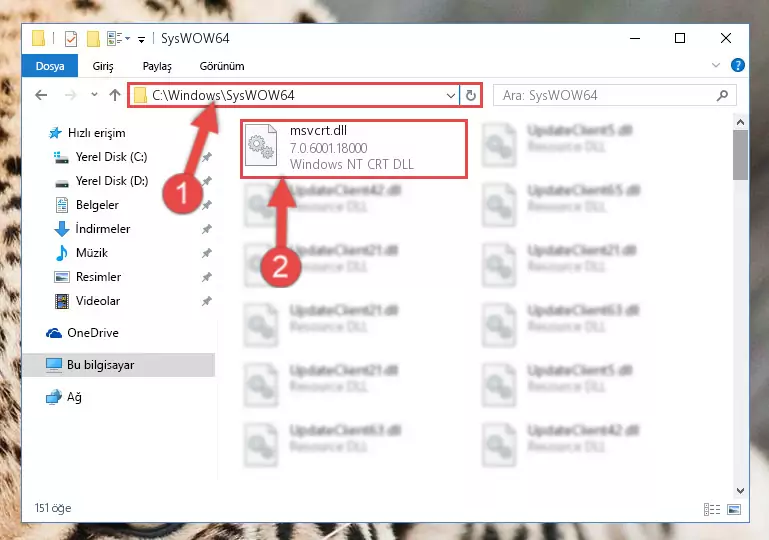Open Resimler folder in sidebar

[98, 277]
